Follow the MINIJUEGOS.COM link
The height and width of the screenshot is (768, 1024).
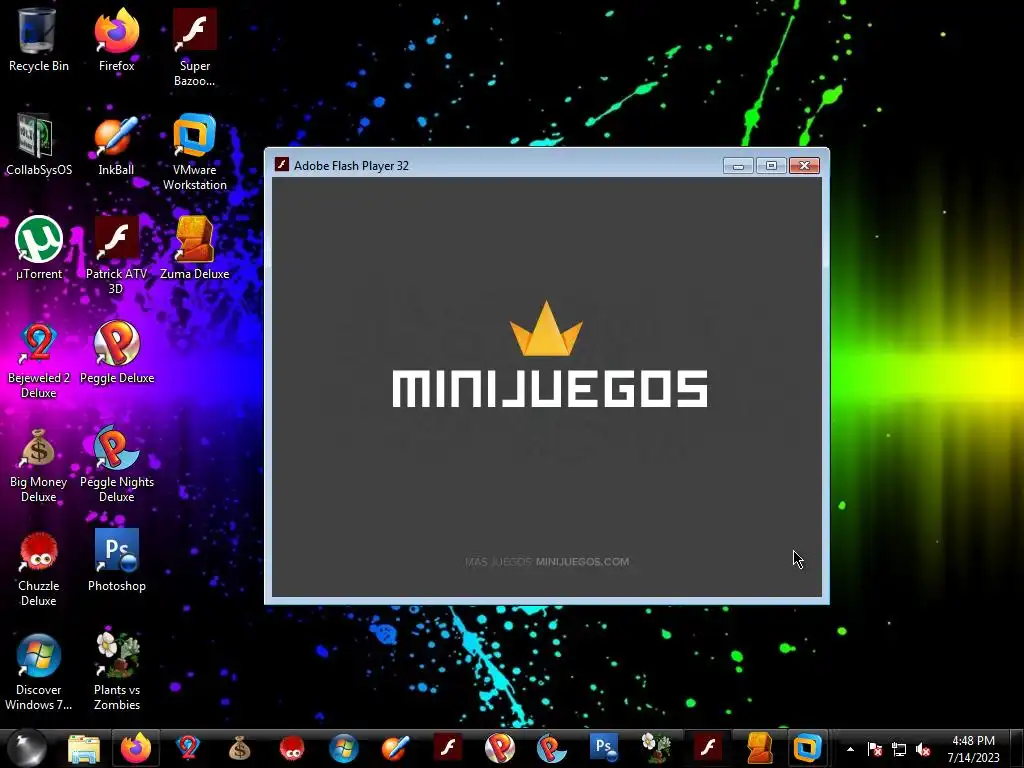coord(583,562)
